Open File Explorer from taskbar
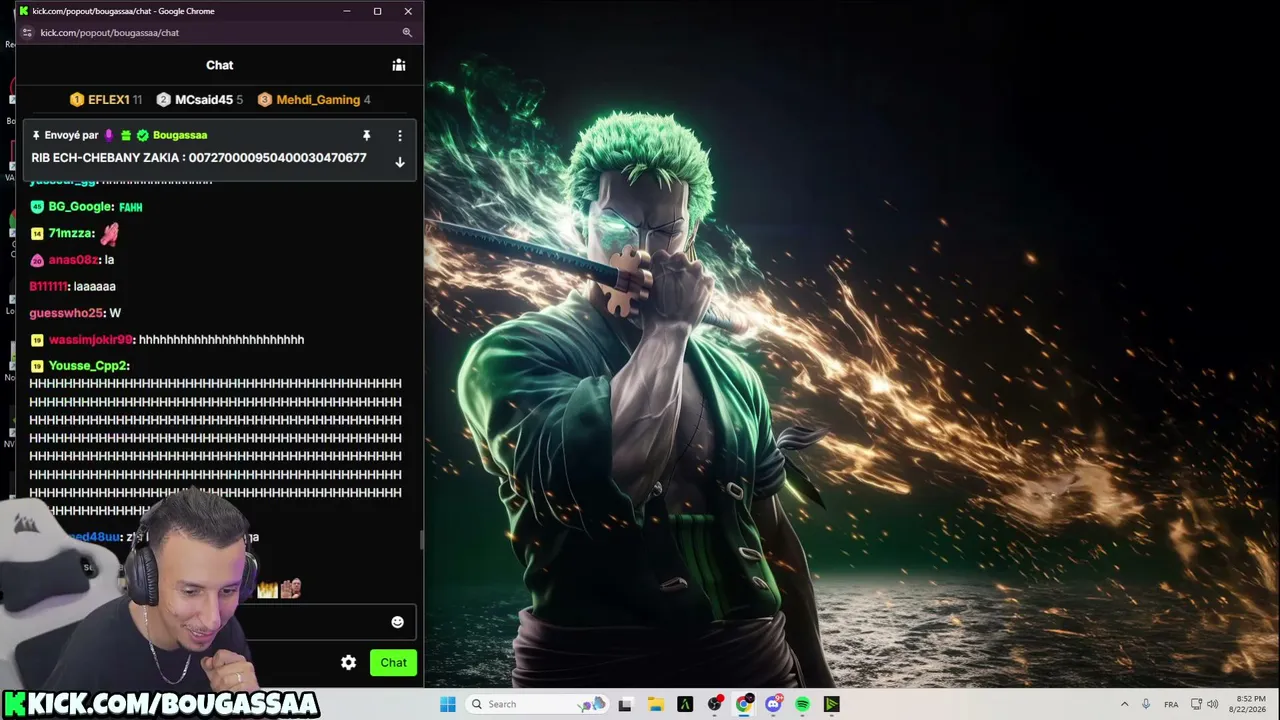 click(655, 704)
